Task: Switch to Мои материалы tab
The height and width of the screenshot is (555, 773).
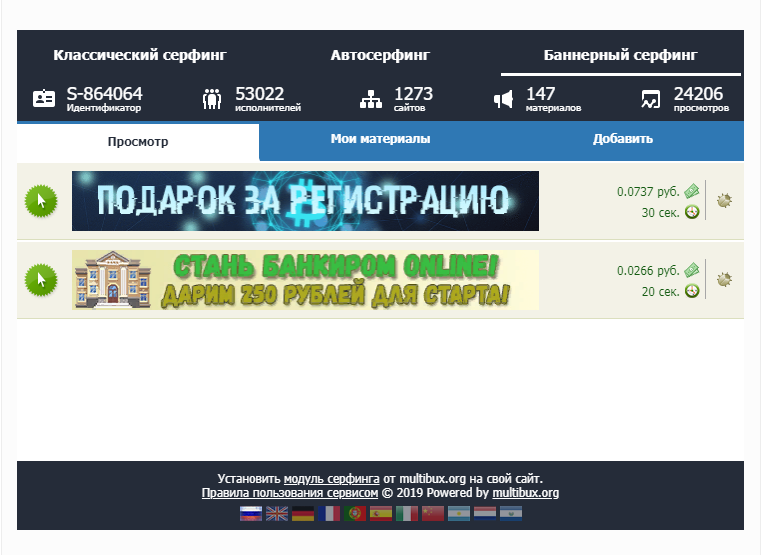Action: pyautogui.click(x=380, y=139)
